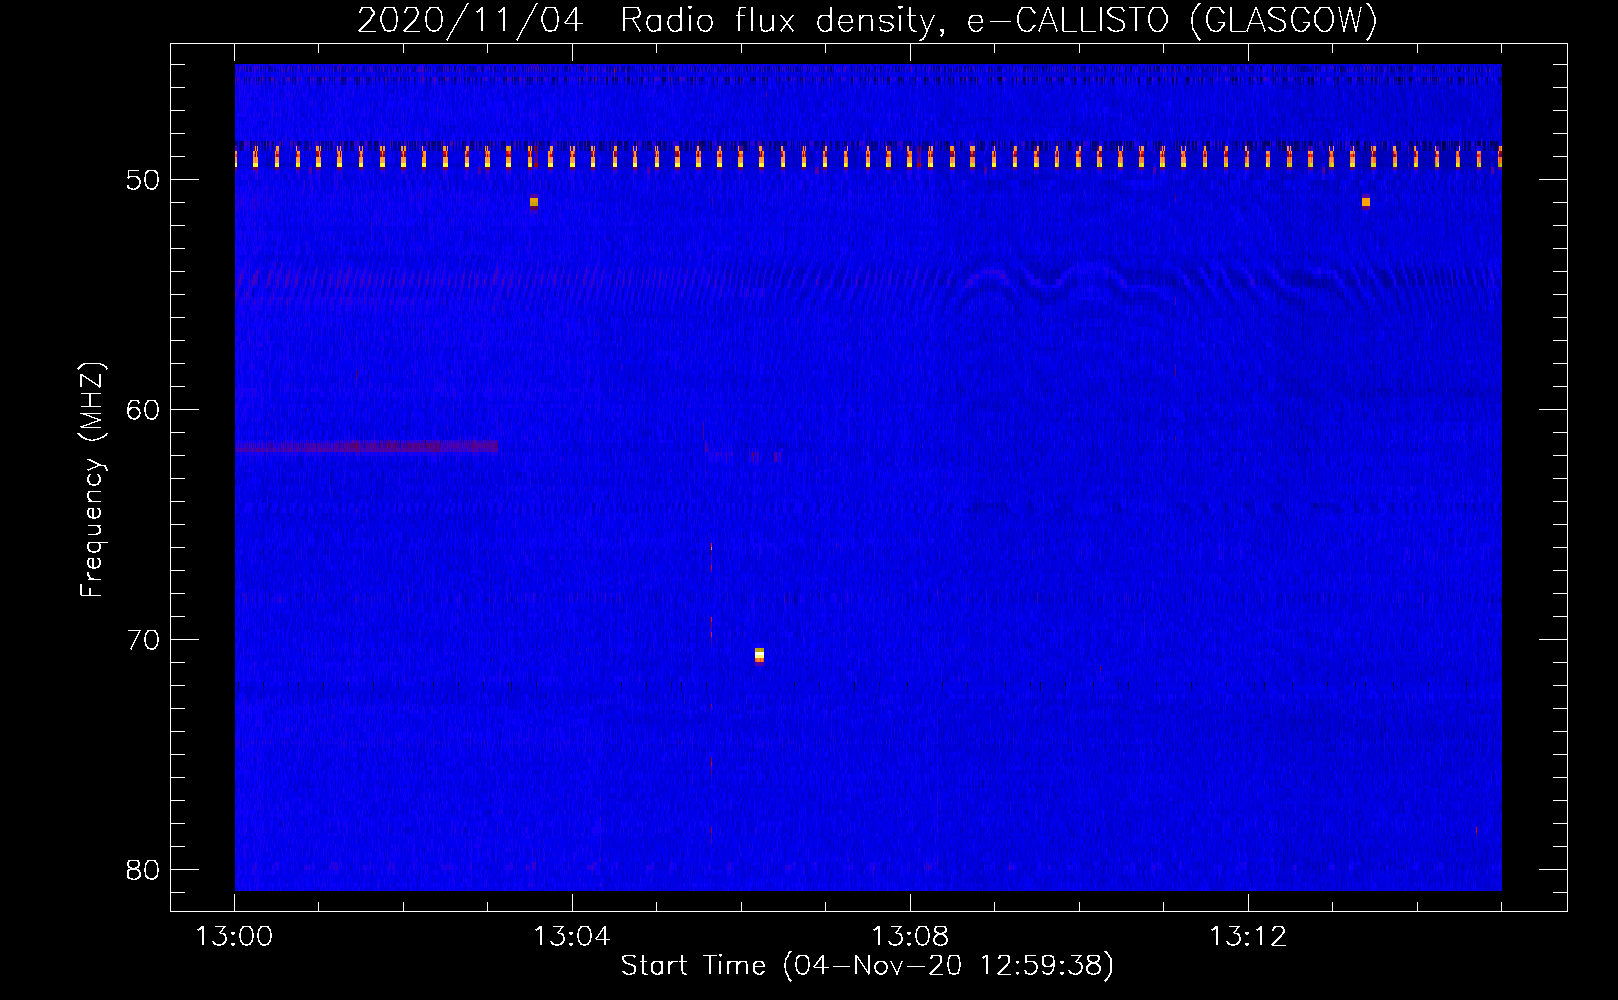Viewport: 1618px width, 1000px height.
Task: Click the plot title mentioning e-CALLISTO (GLASGOW)
Action: tap(867, 20)
